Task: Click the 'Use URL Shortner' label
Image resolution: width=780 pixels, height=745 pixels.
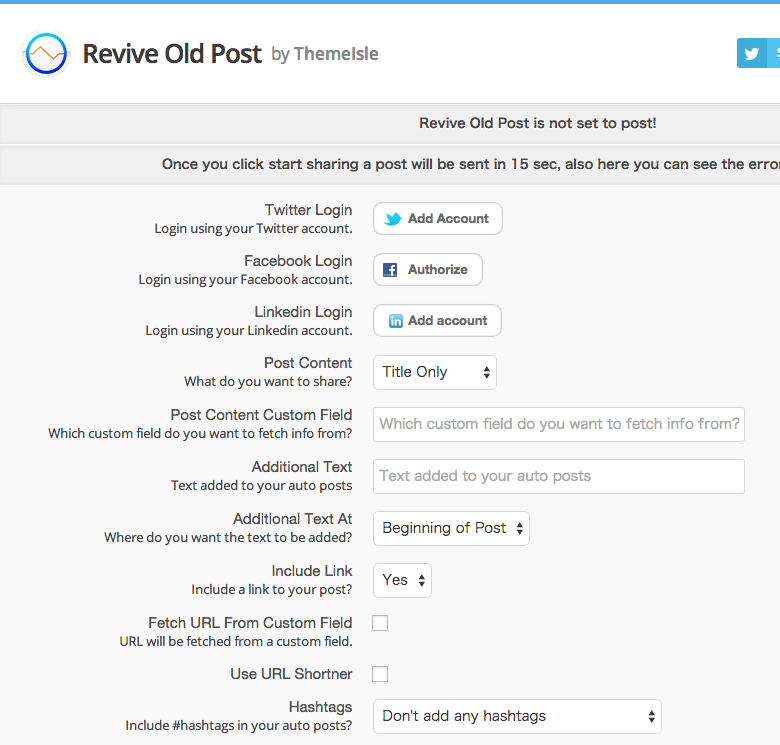Action: tap(291, 674)
